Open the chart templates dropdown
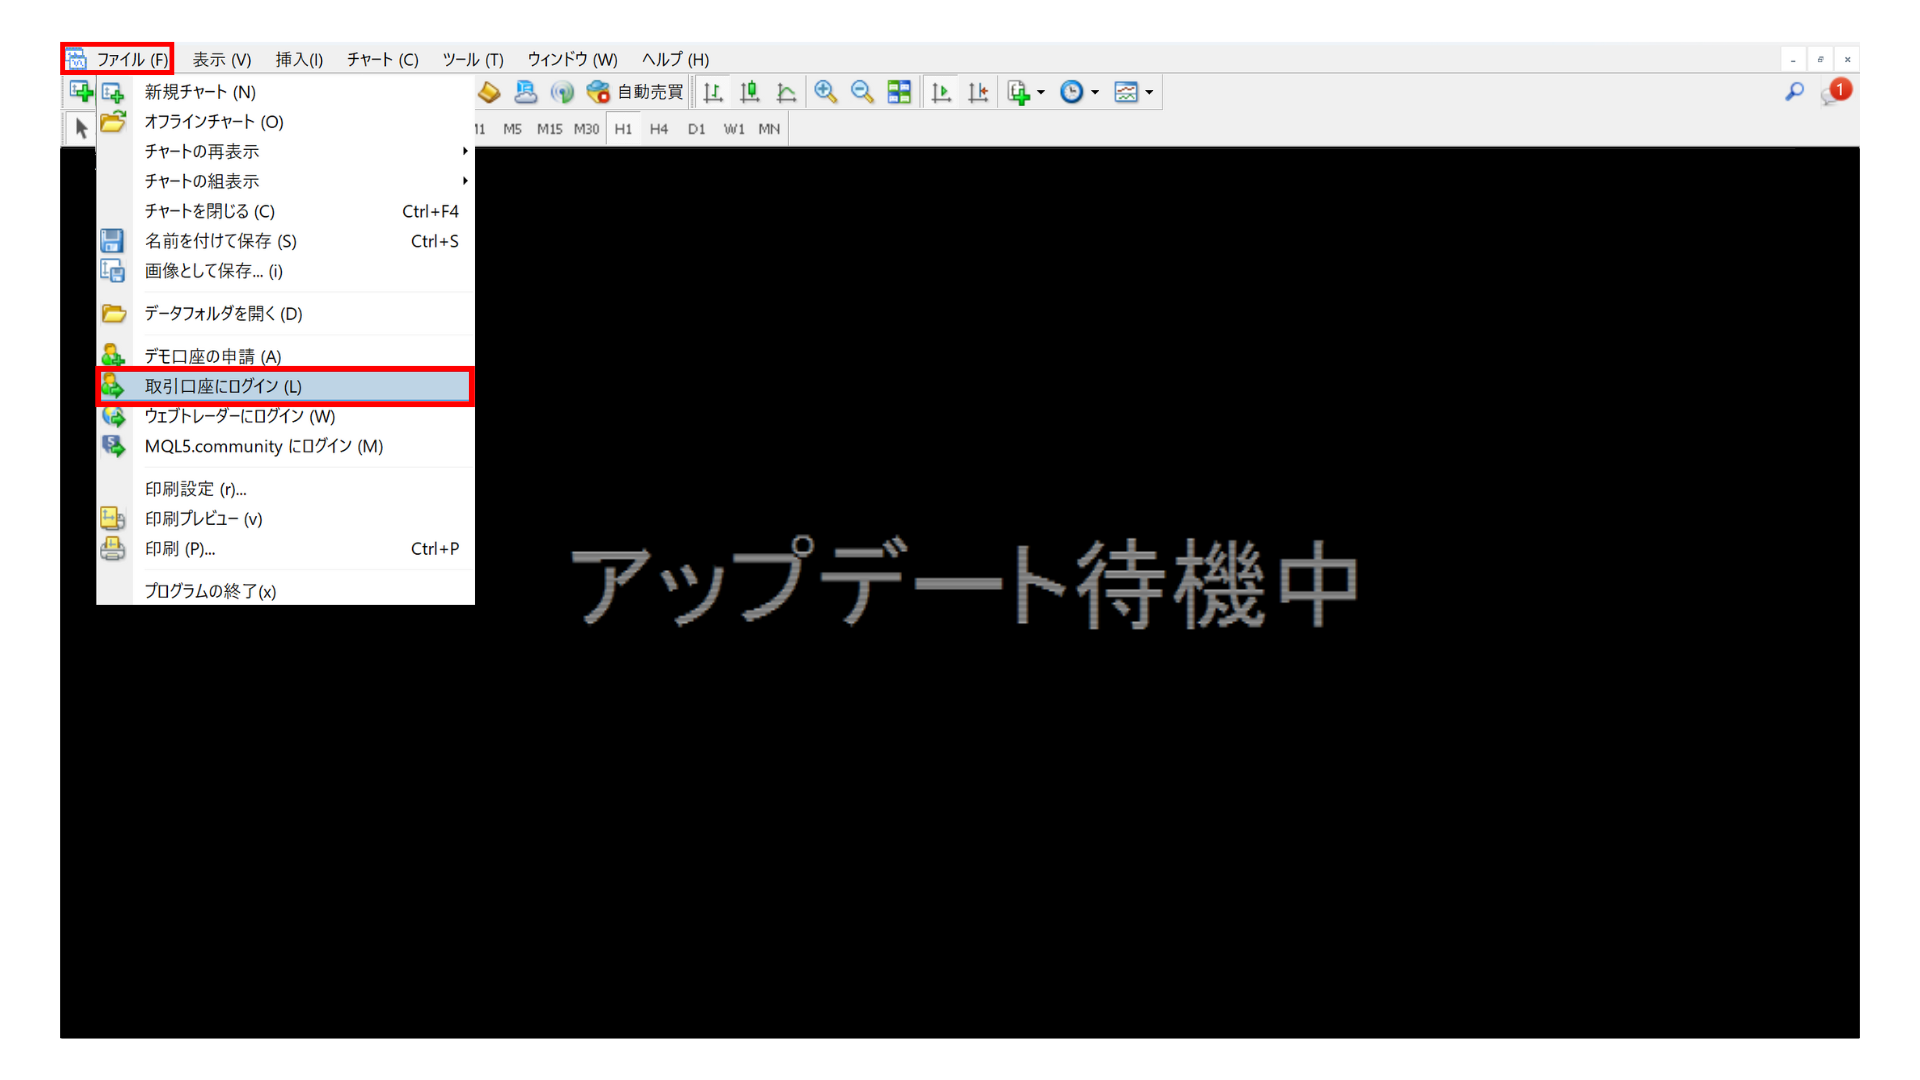Viewport: 1920px width, 1080px height. (x=1150, y=91)
